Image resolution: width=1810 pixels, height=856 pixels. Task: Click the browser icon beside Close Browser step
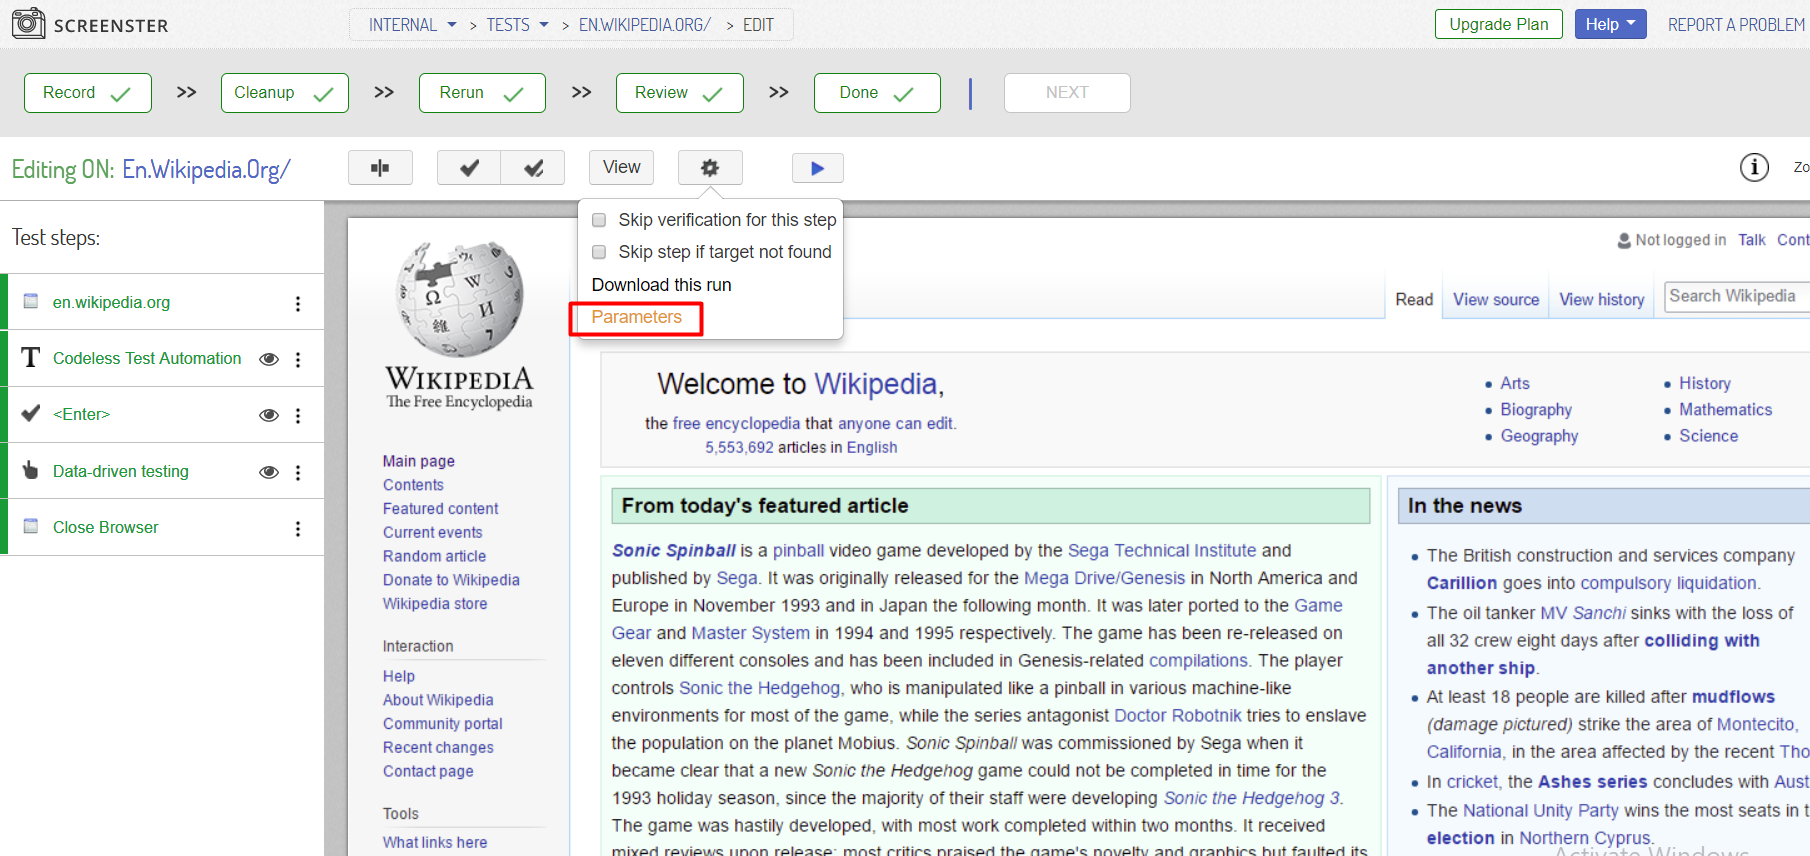pyautogui.click(x=31, y=526)
